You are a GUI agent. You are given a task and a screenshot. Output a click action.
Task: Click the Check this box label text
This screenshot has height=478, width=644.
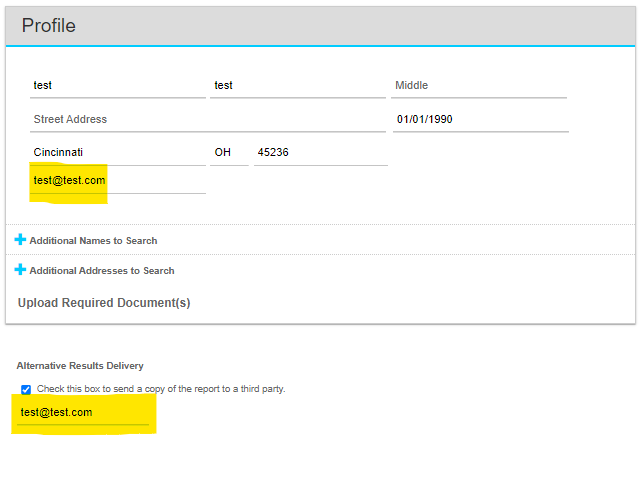tap(161, 389)
